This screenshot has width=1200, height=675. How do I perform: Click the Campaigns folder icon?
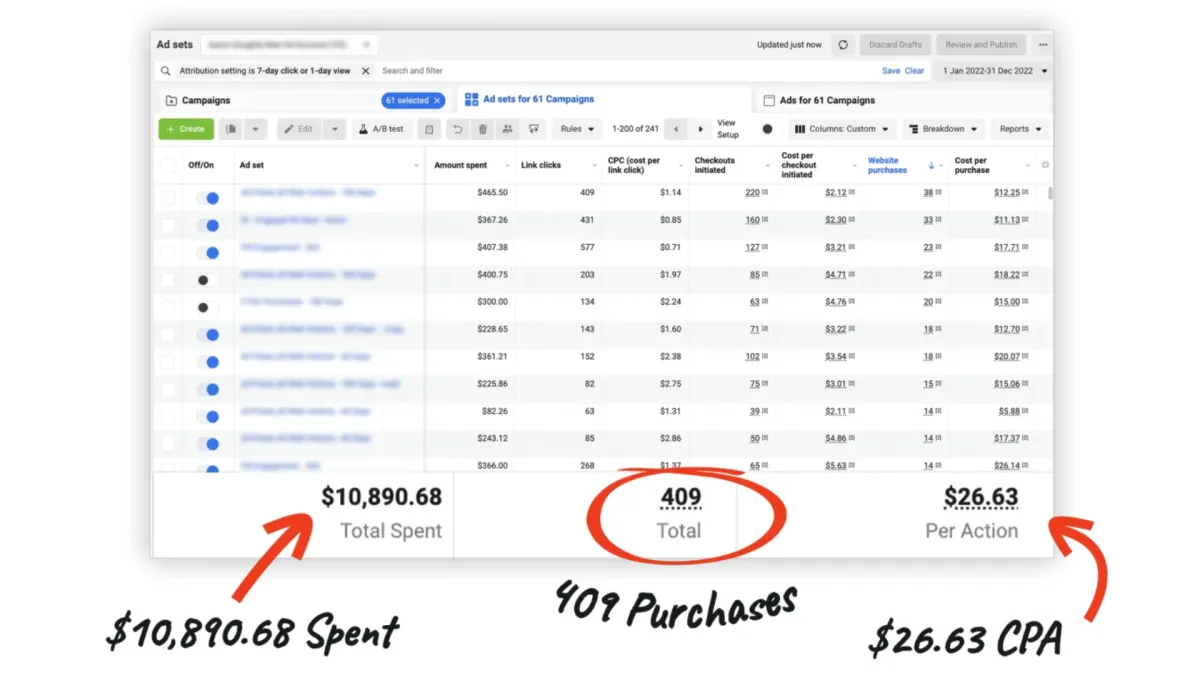171,100
